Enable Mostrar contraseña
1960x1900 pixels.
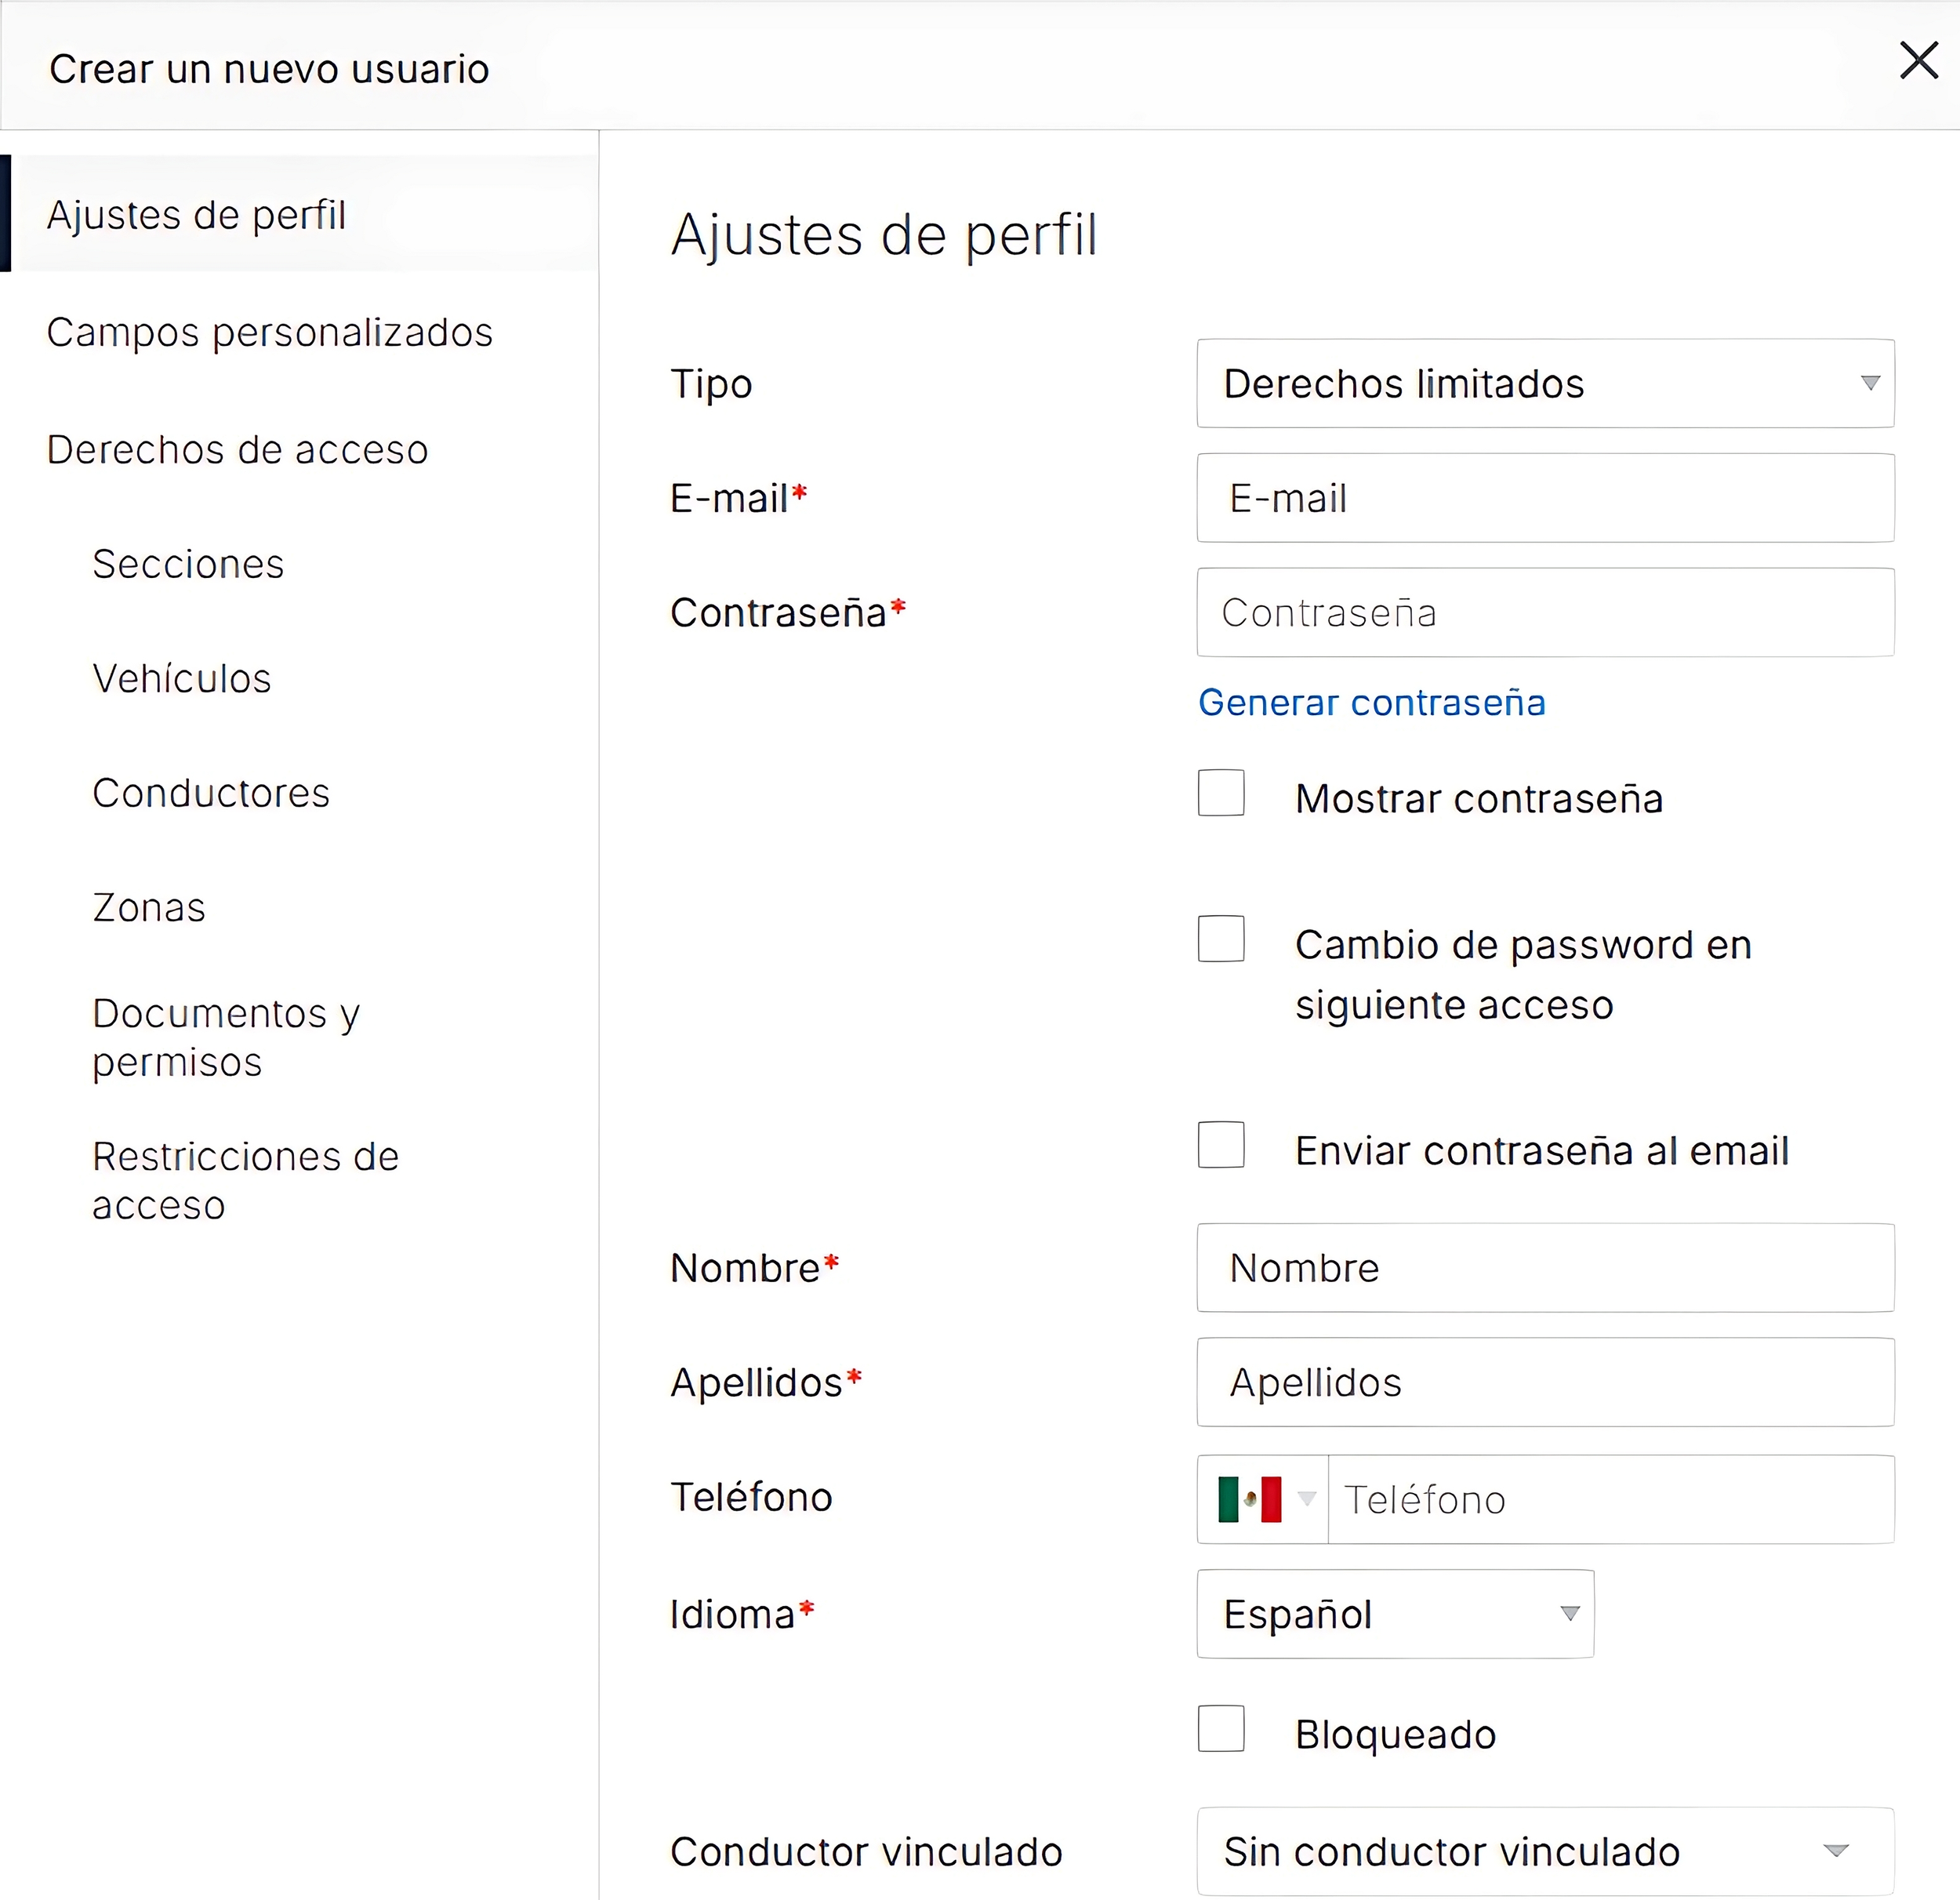1220,794
